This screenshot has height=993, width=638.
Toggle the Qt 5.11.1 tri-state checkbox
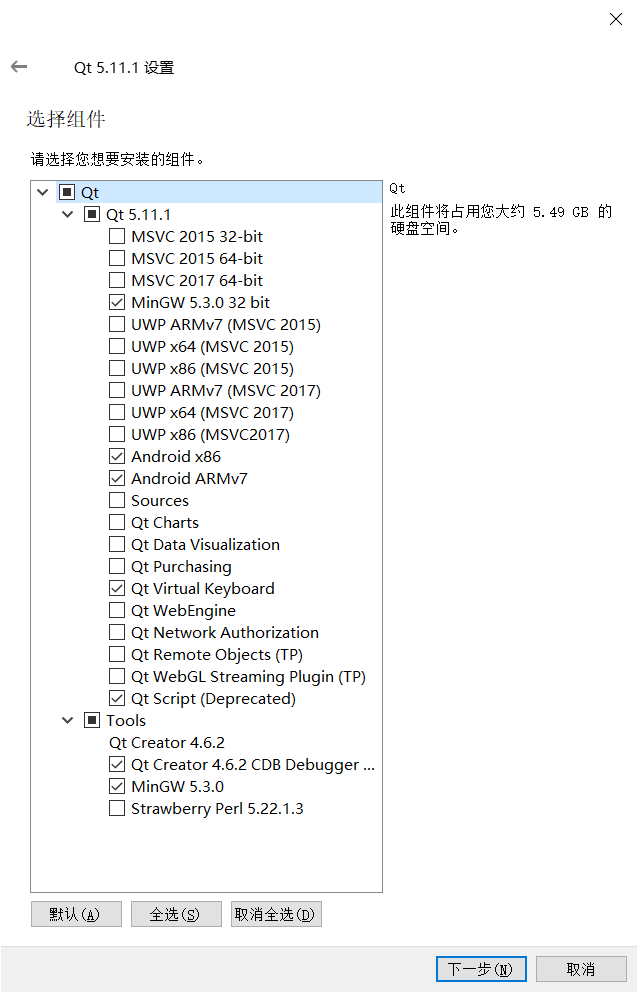(x=92, y=215)
